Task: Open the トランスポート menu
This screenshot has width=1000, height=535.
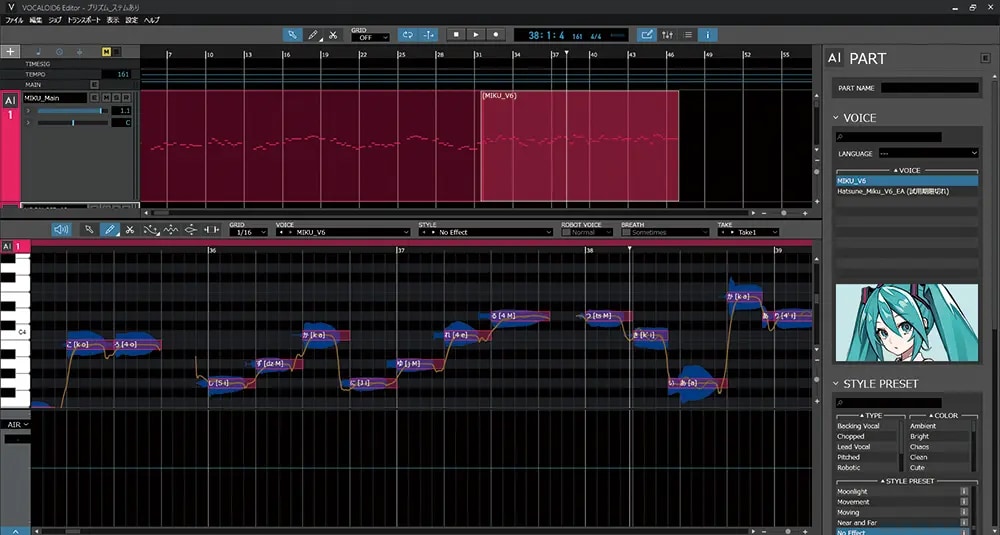Action: click(85, 20)
